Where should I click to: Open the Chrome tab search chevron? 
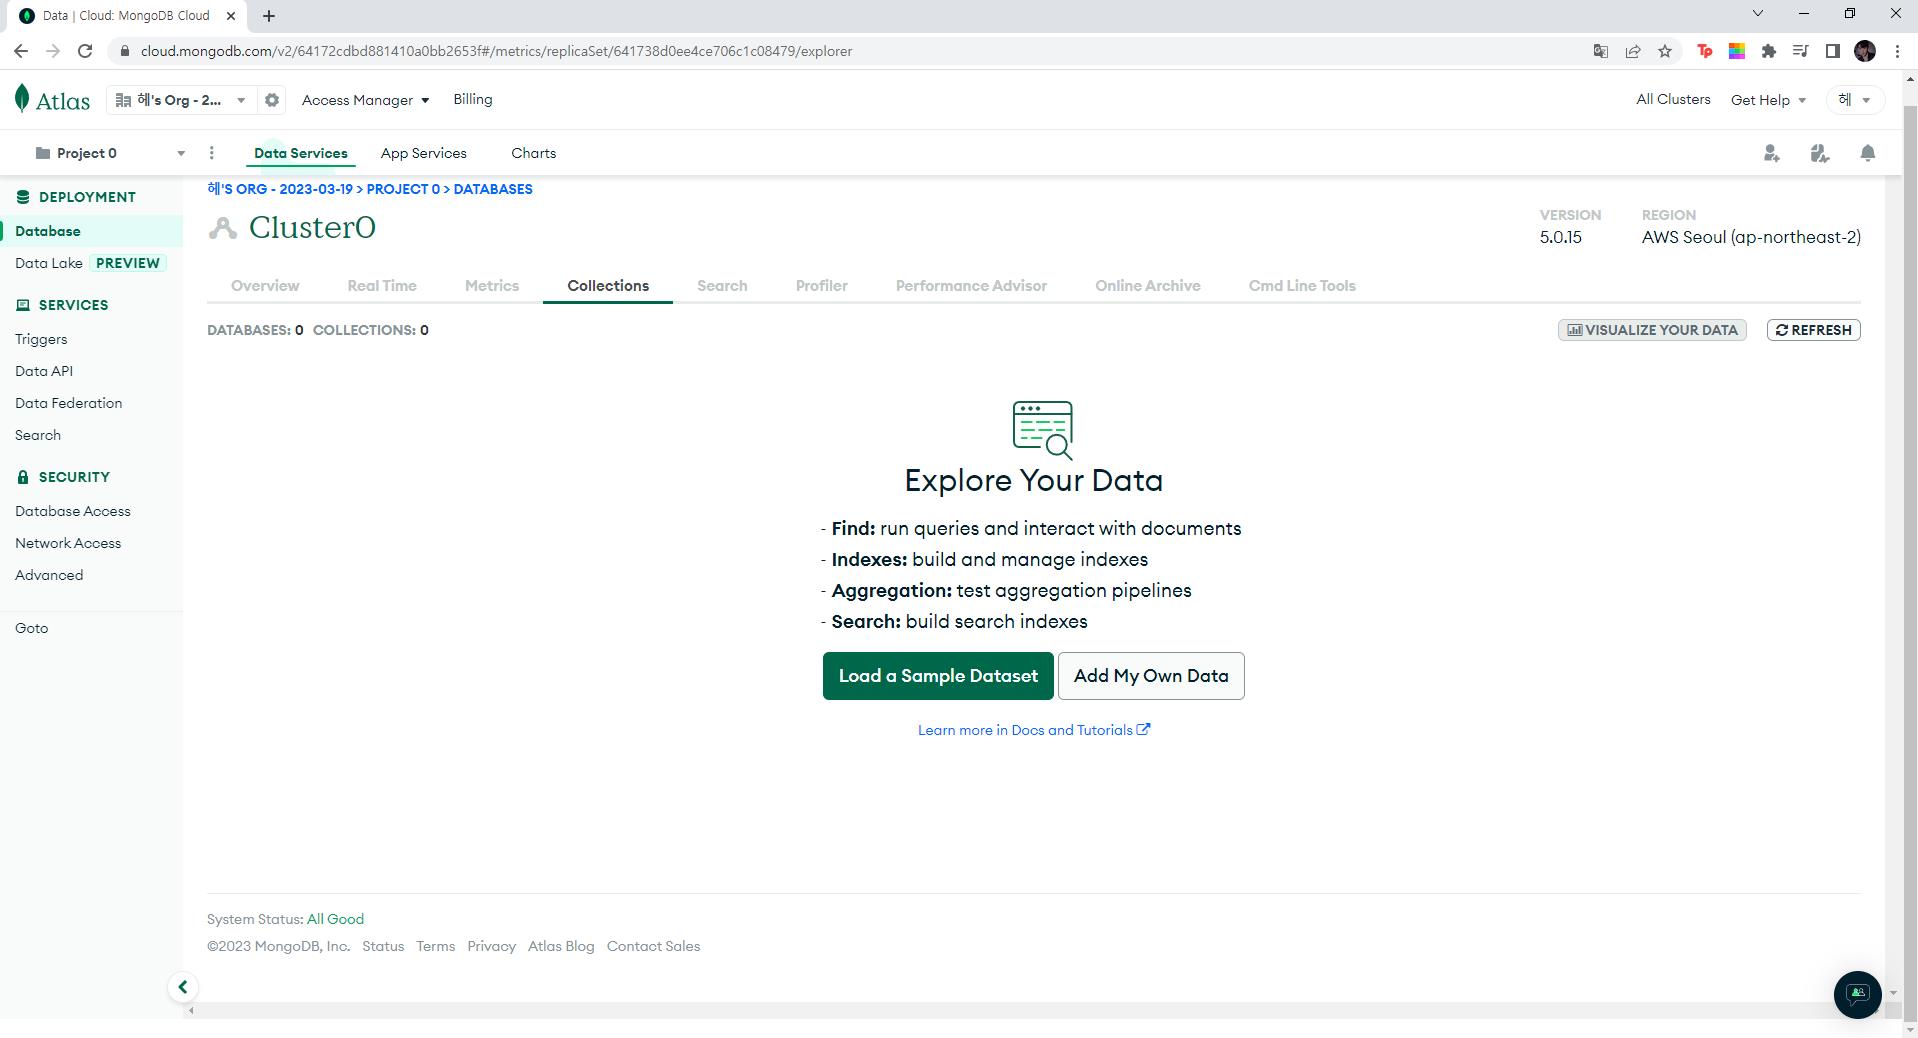coord(1757,14)
